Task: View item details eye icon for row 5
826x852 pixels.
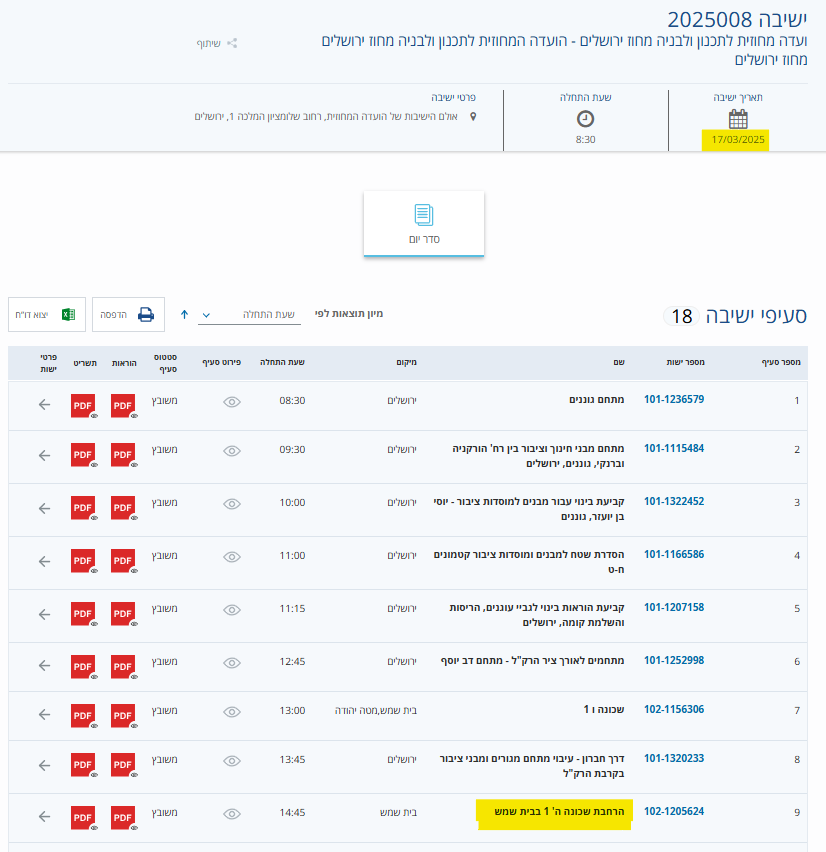Action: (x=232, y=610)
